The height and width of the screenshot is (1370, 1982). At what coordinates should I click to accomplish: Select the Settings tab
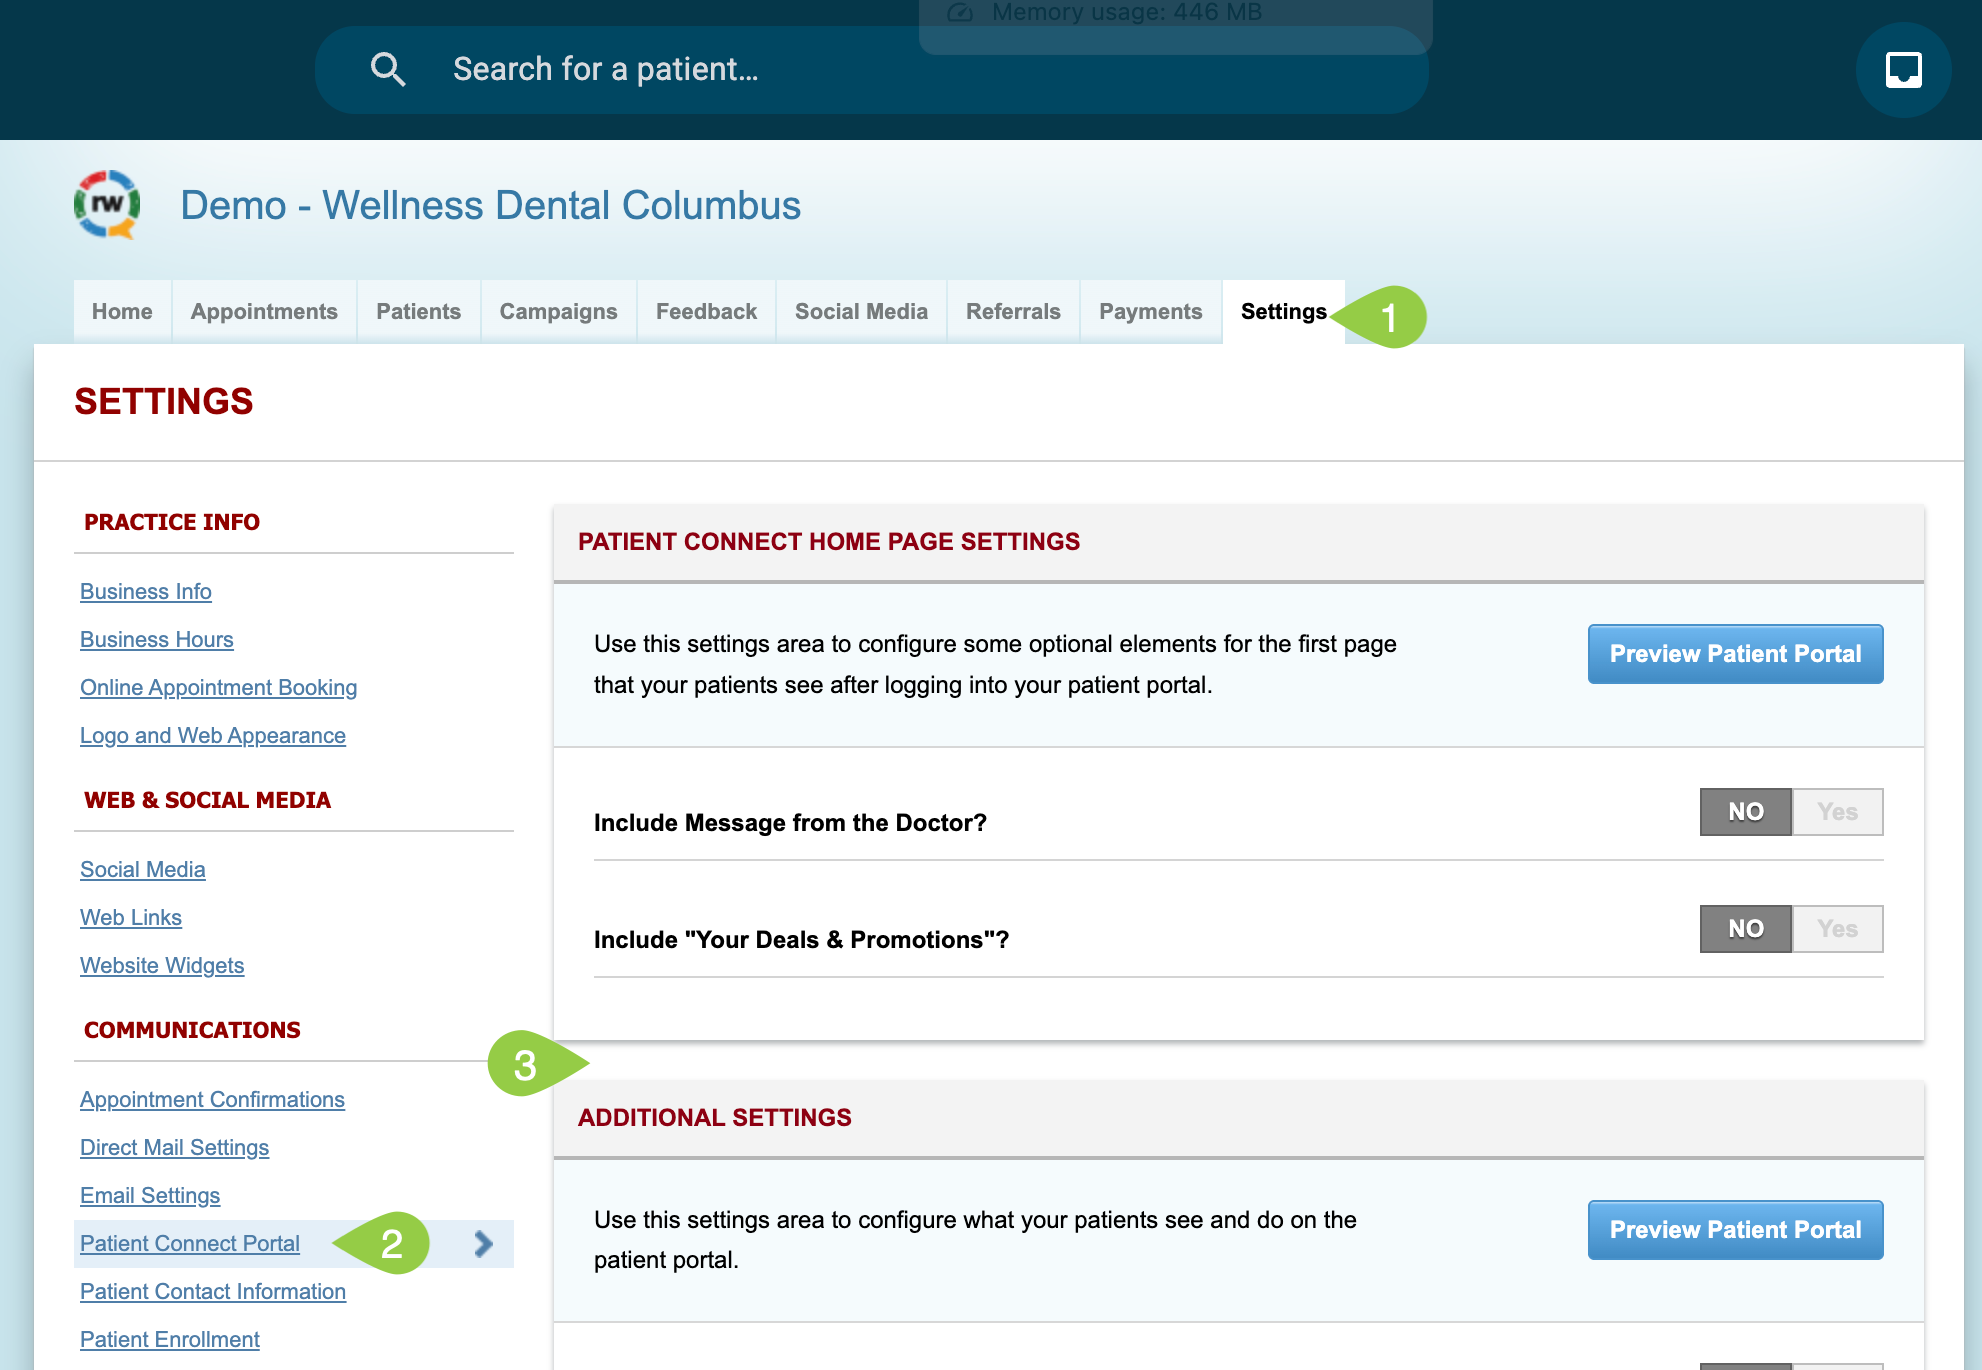point(1283,312)
